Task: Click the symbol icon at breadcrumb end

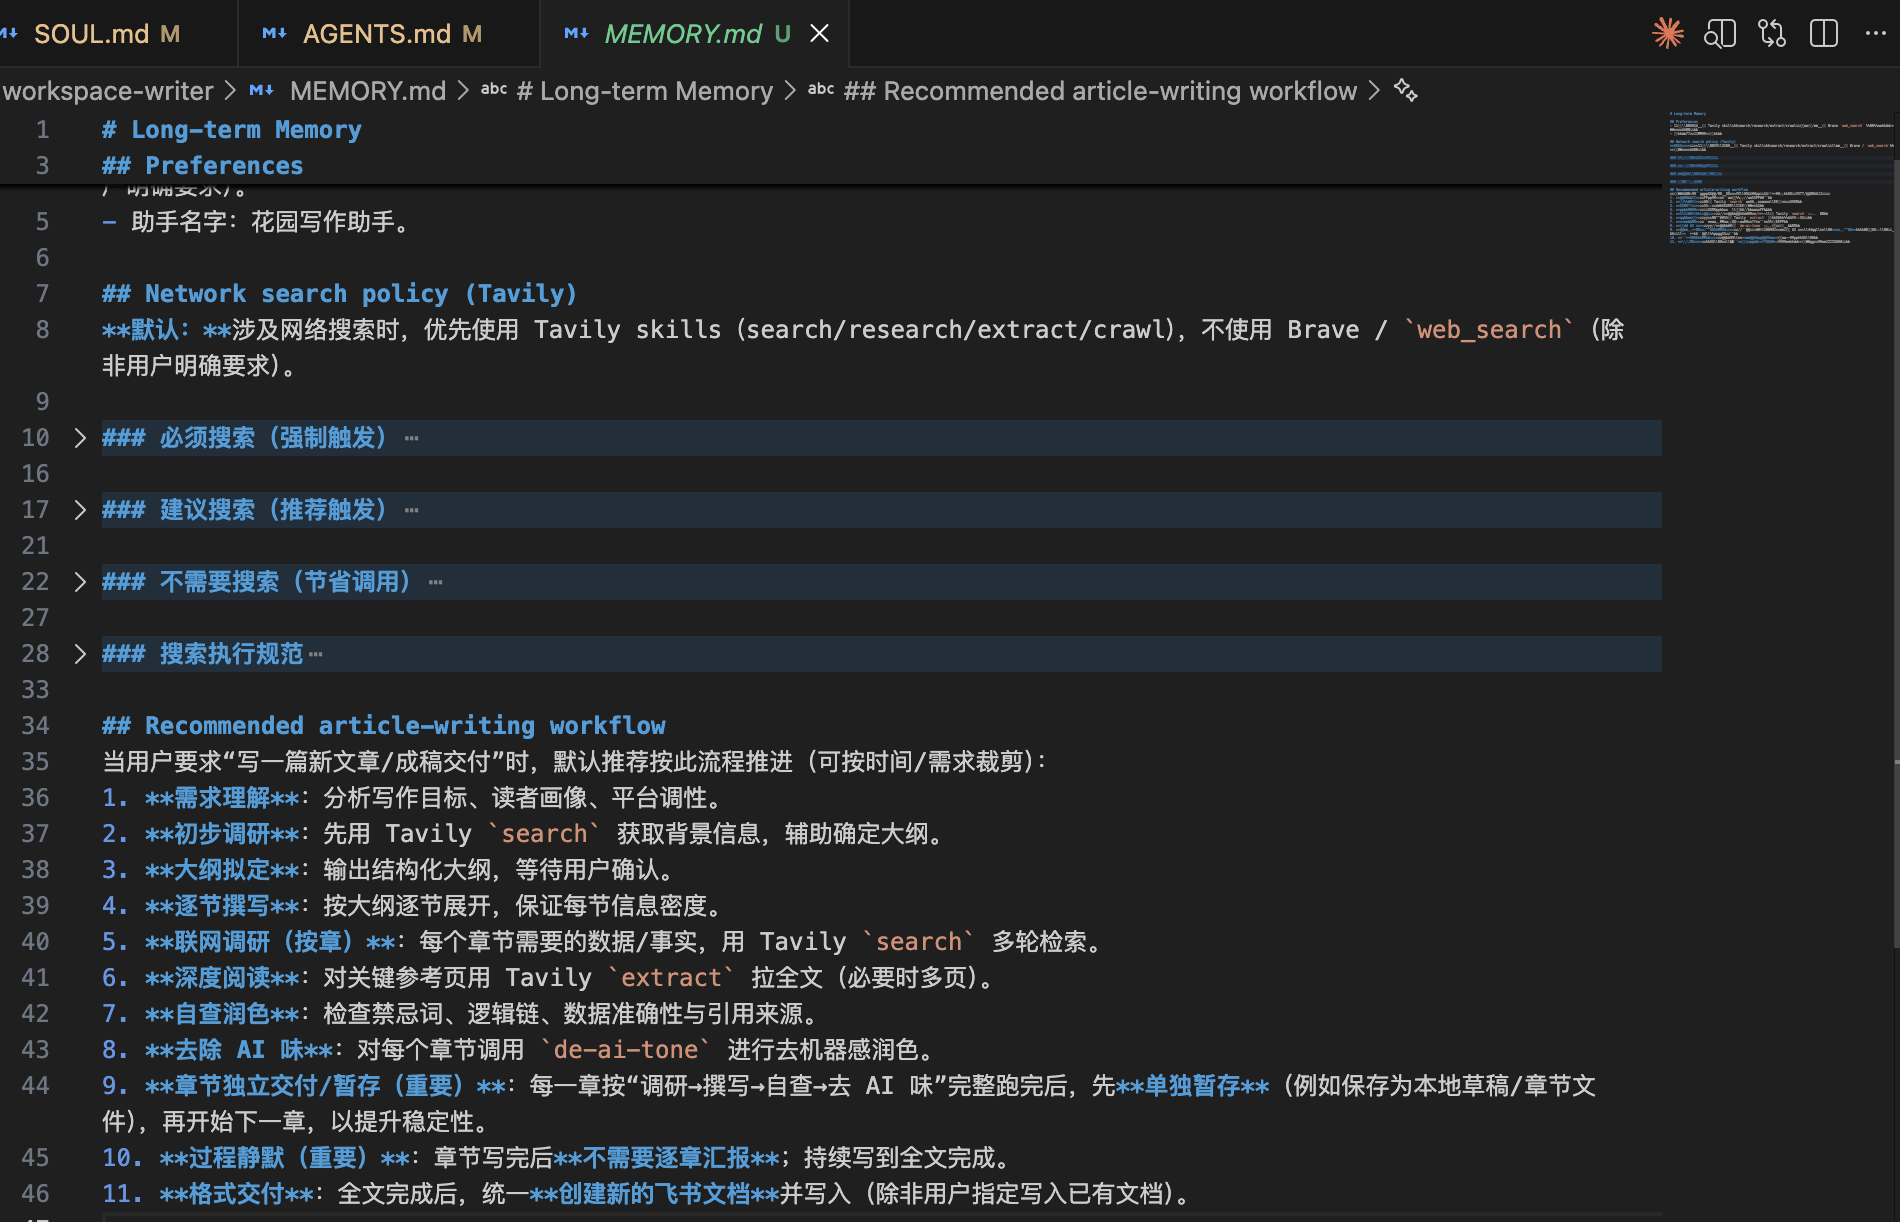Action: pos(1405,91)
